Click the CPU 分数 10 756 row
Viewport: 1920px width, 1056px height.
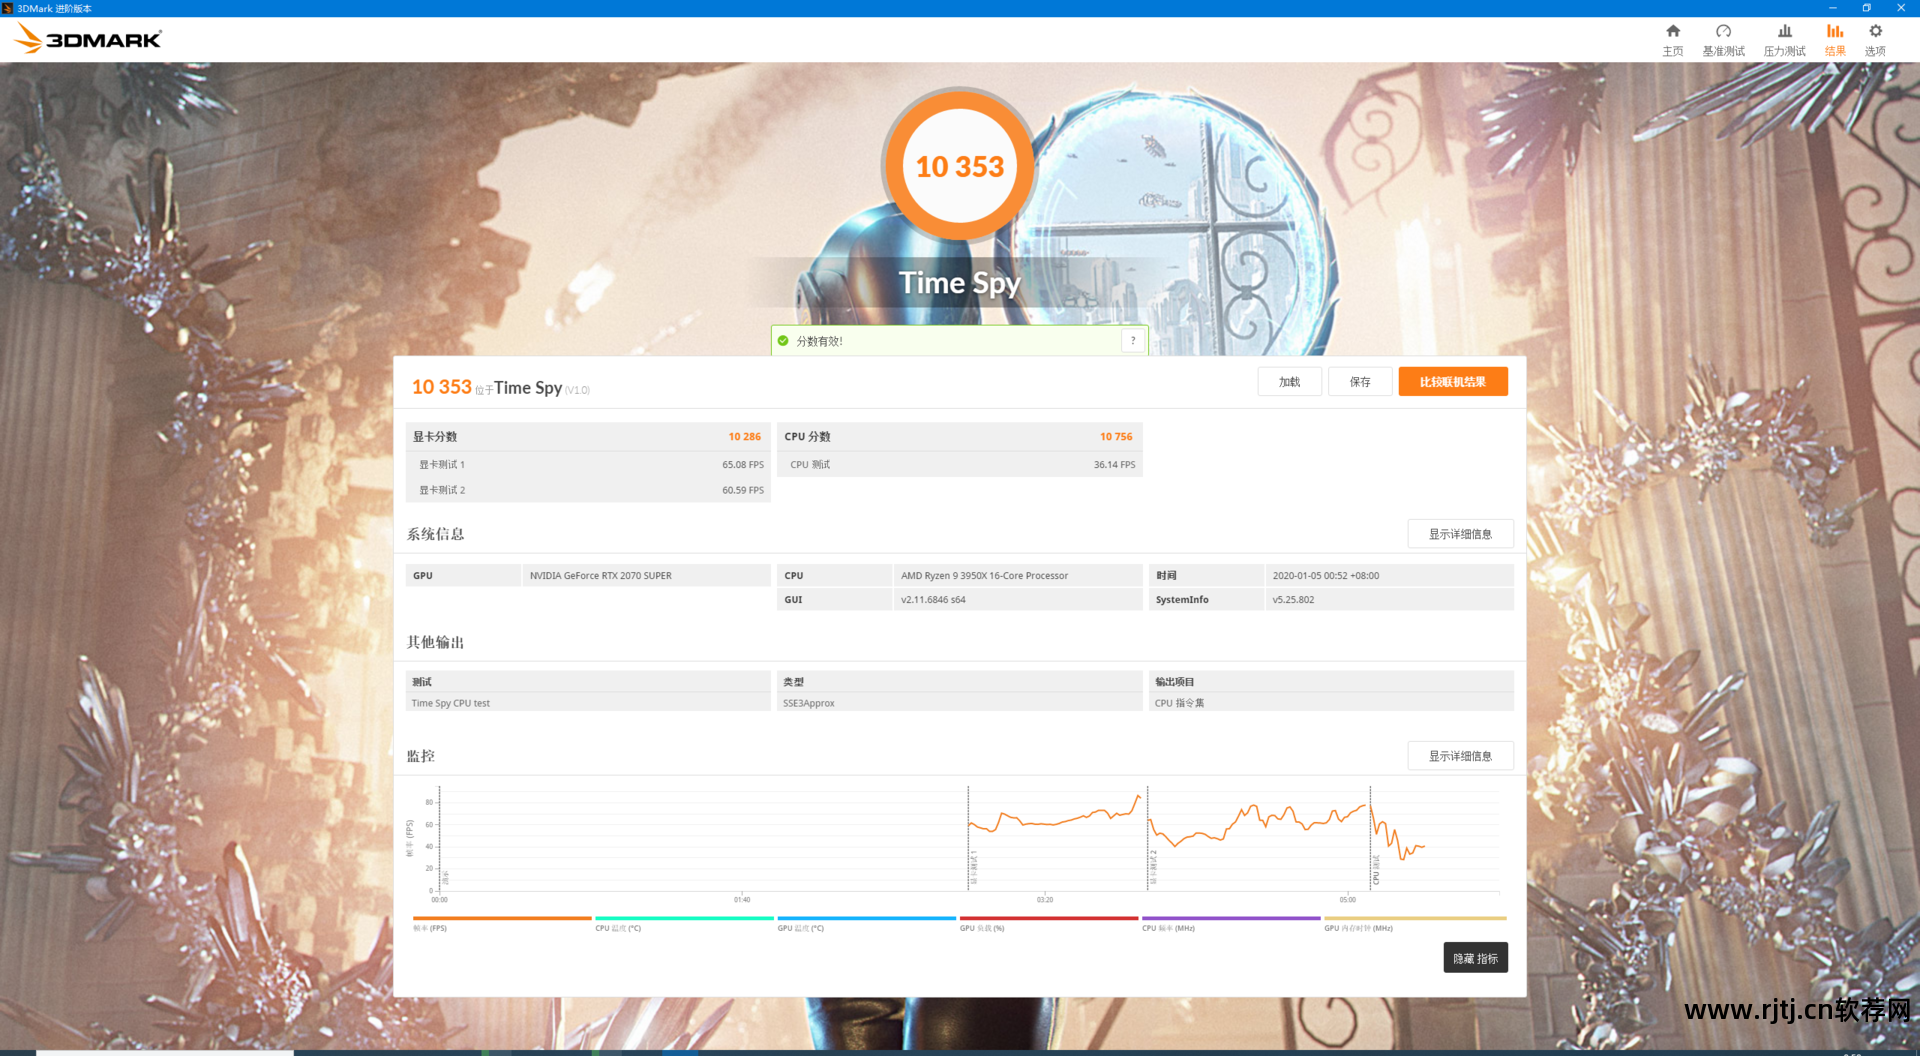[x=960, y=437]
